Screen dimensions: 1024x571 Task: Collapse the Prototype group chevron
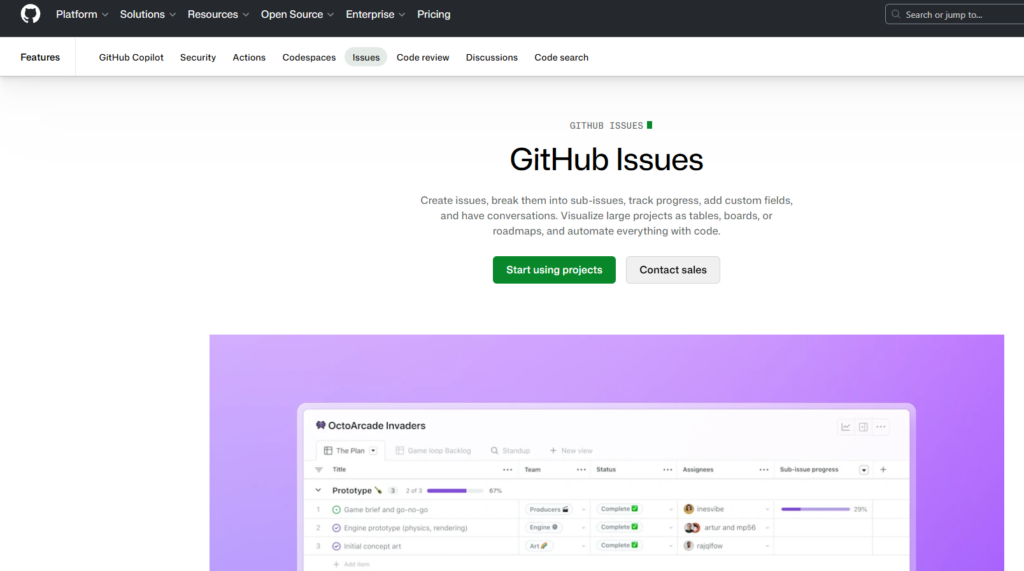point(318,491)
